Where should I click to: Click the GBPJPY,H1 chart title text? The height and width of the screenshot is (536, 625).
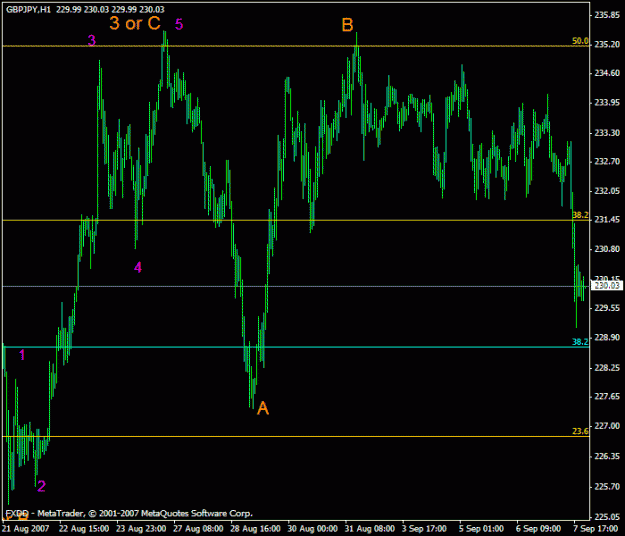[x=85, y=9]
